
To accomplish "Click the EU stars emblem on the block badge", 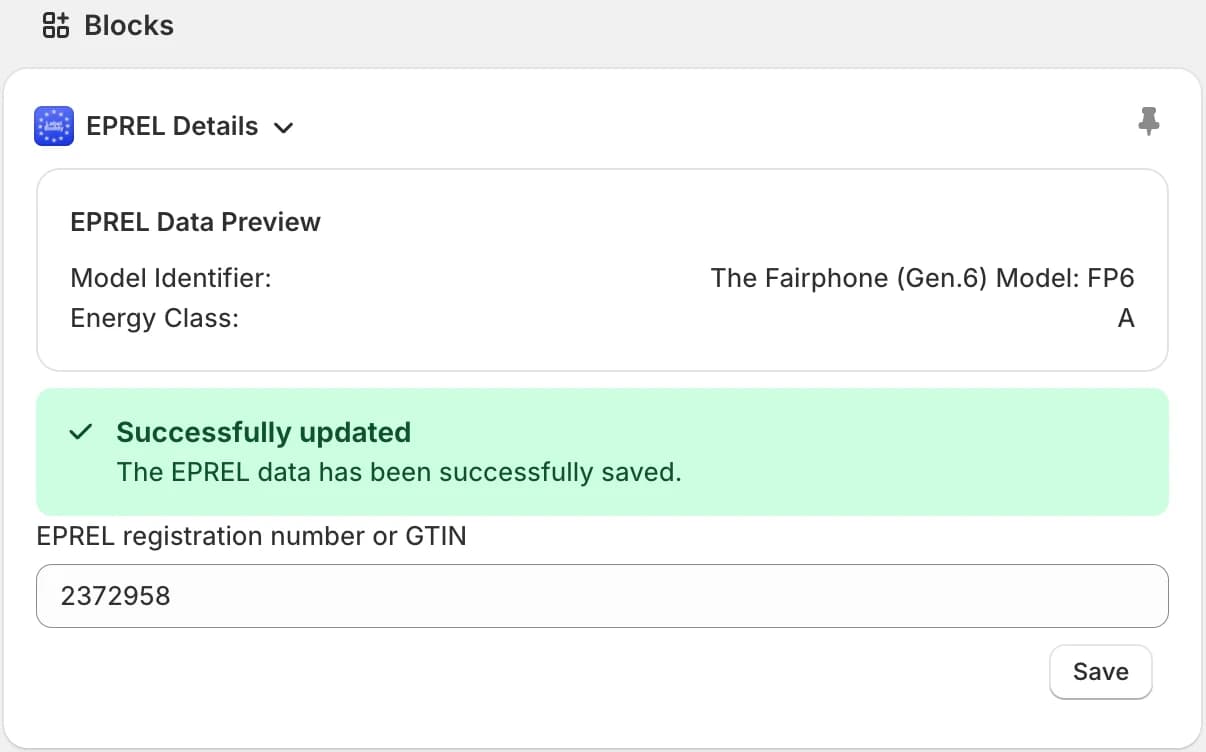I will 53,125.
